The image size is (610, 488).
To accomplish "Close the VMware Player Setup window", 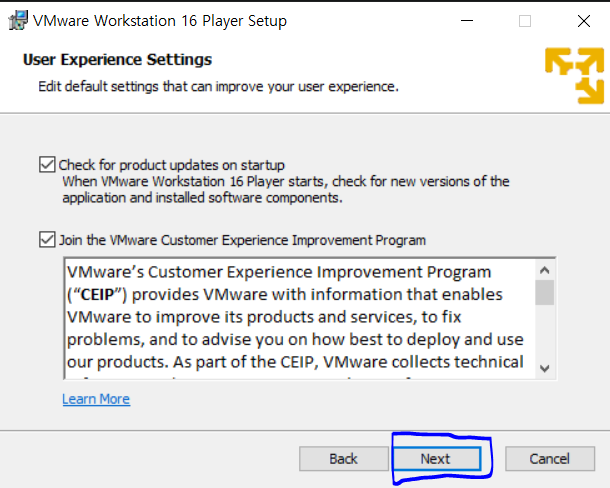I will pos(584,21).
